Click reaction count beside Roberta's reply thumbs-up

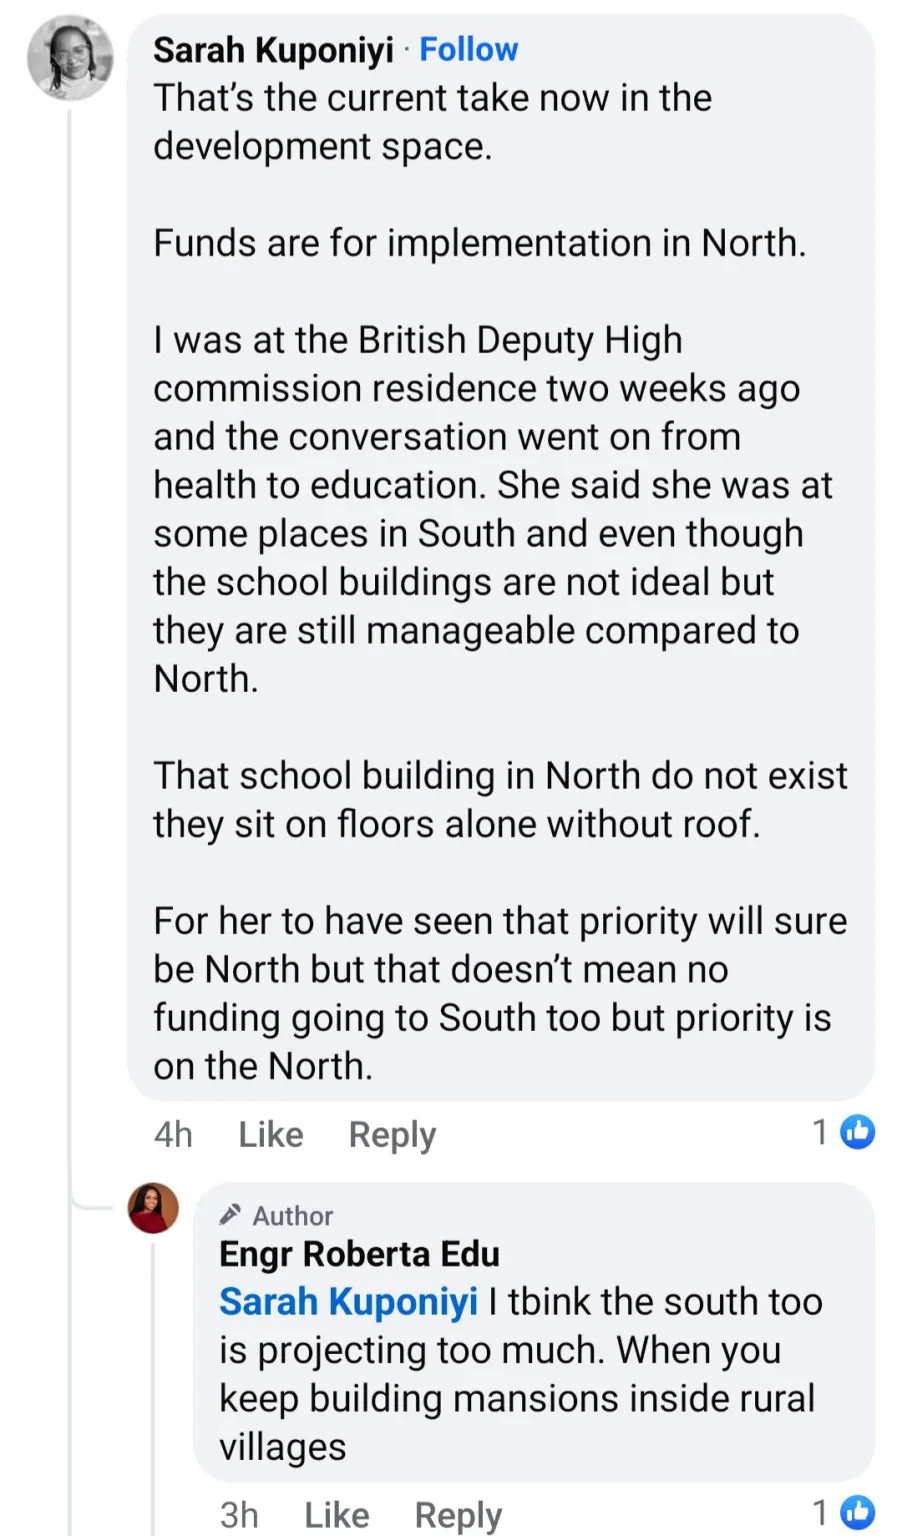820,1512
